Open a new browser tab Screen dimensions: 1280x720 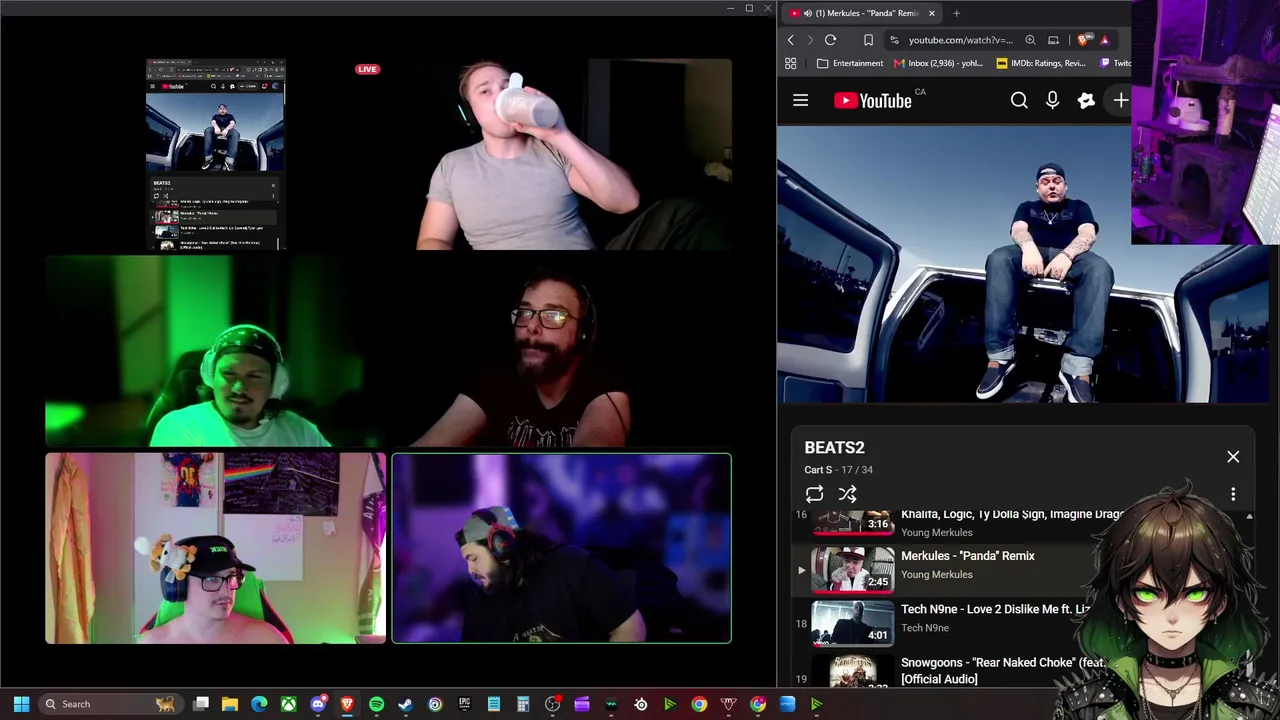[x=956, y=13]
